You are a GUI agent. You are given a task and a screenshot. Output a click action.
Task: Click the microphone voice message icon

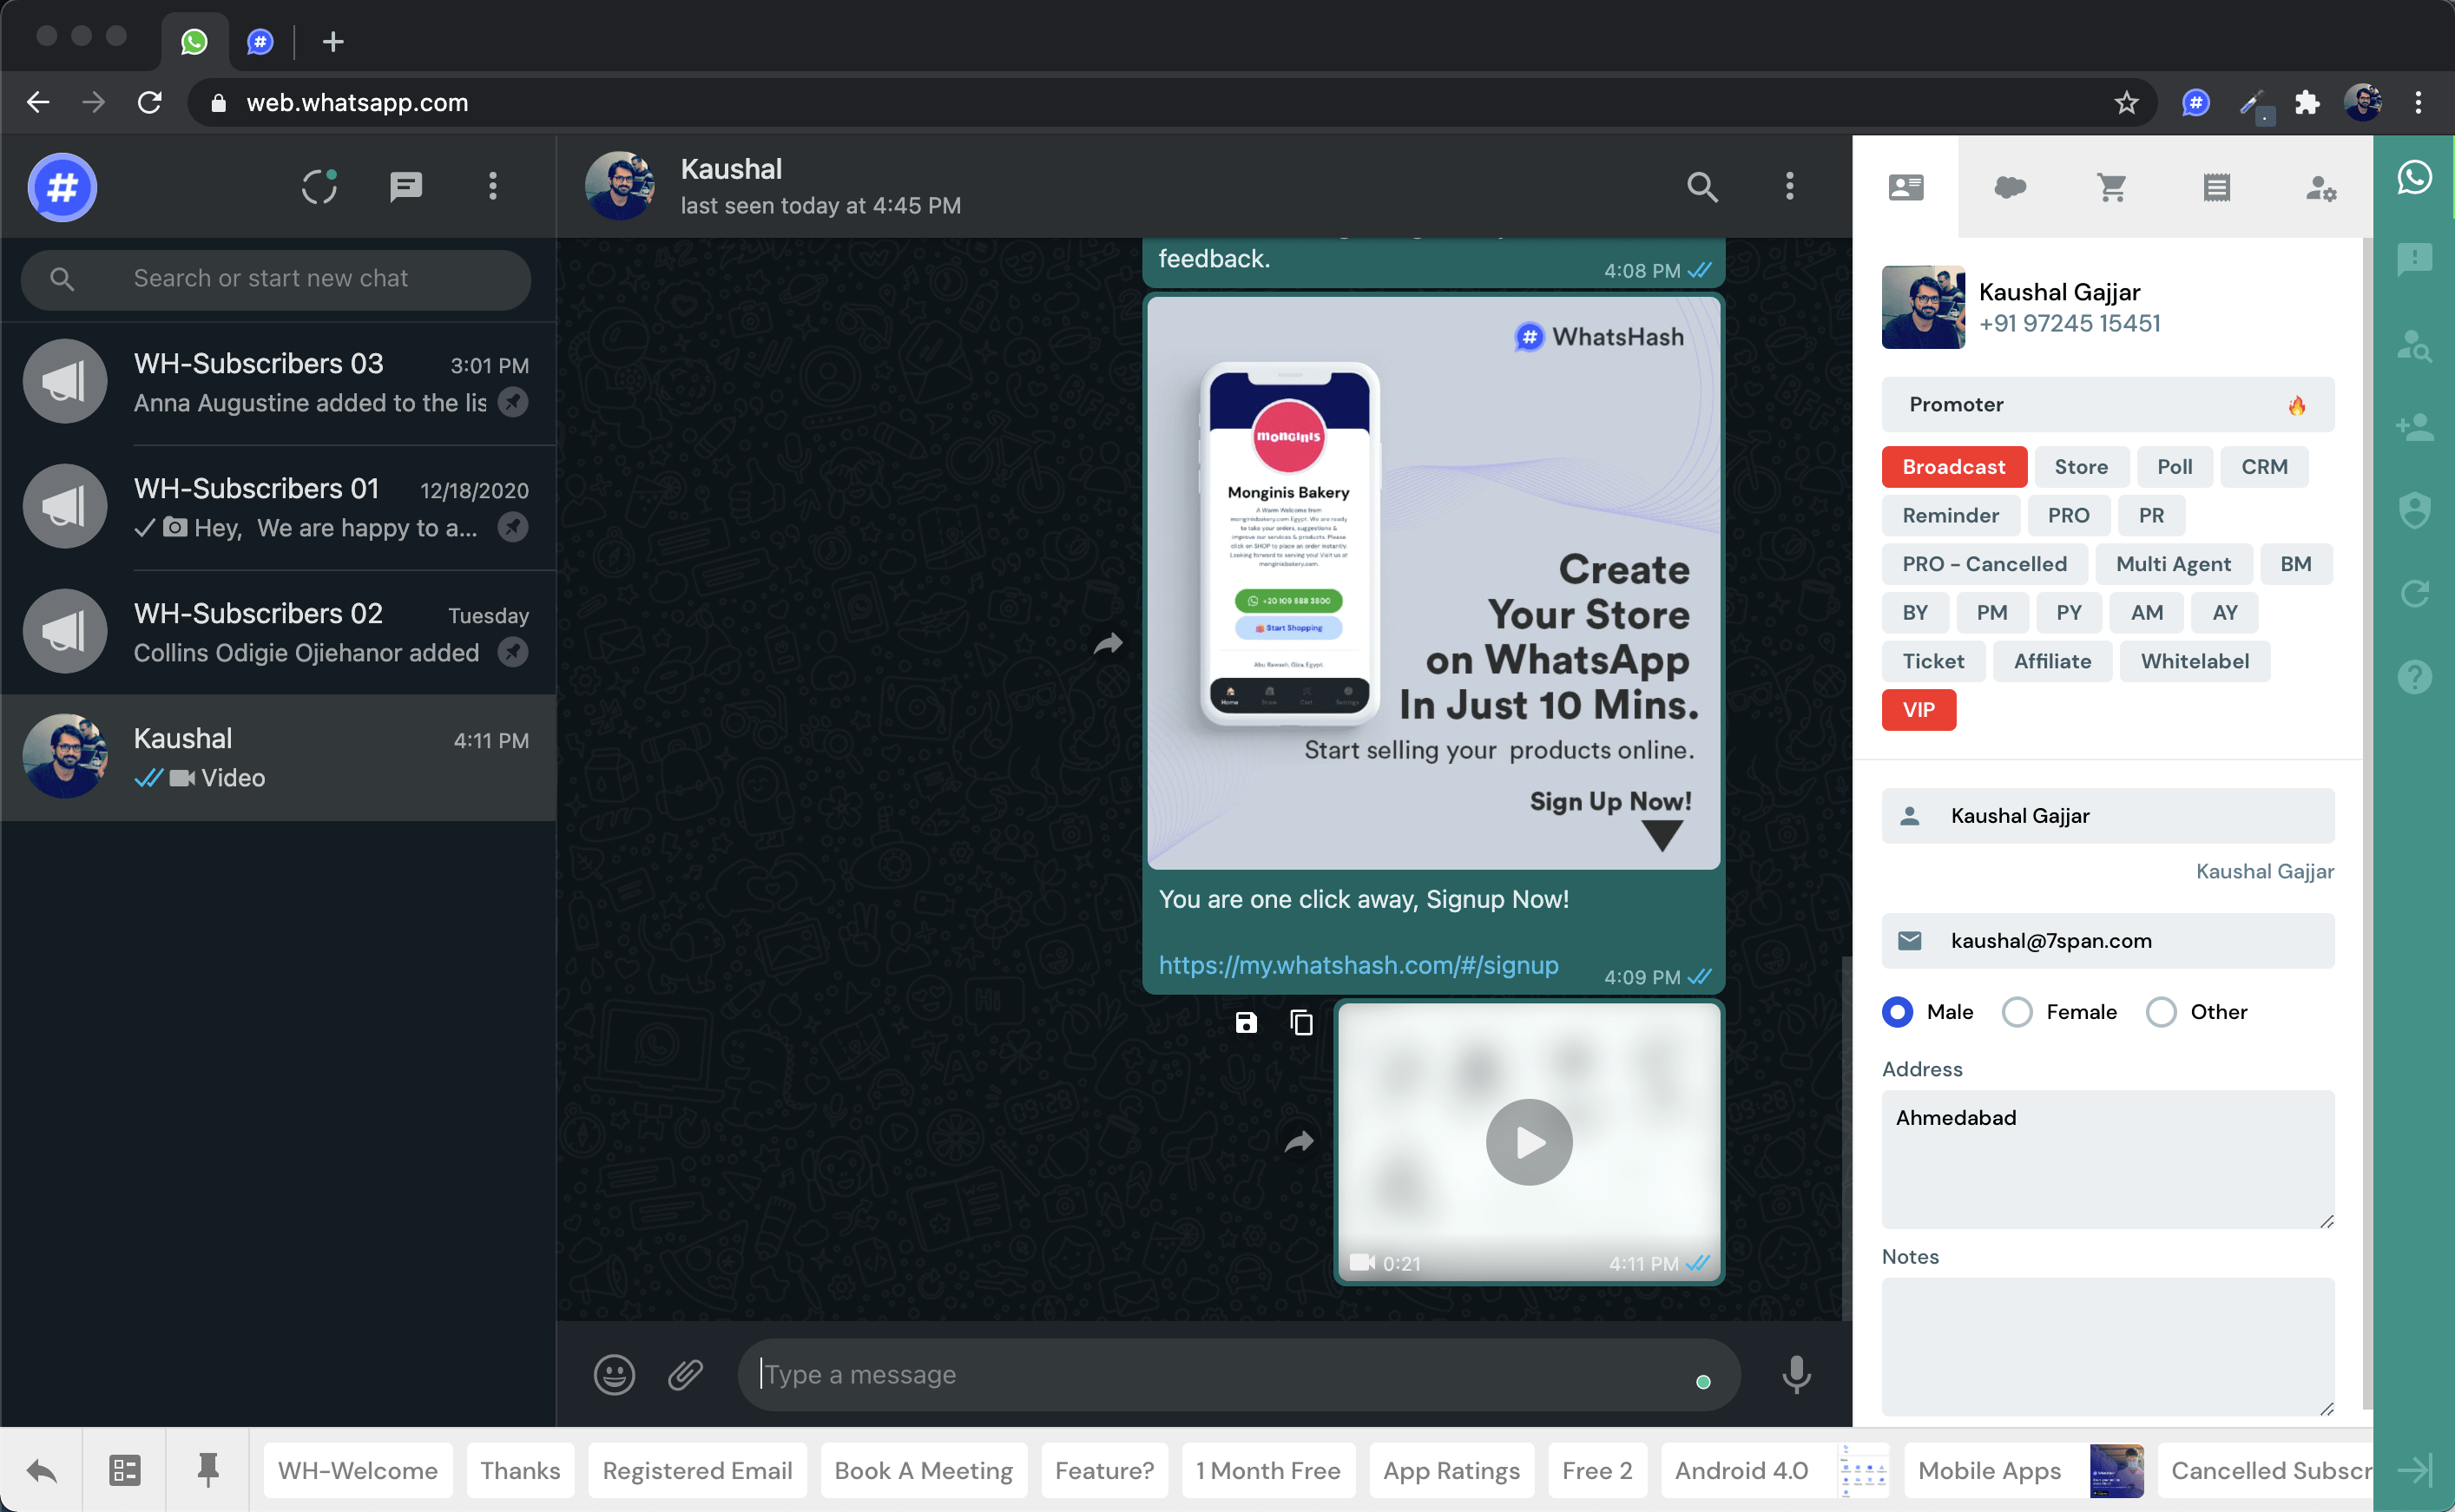point(1796,1374)
